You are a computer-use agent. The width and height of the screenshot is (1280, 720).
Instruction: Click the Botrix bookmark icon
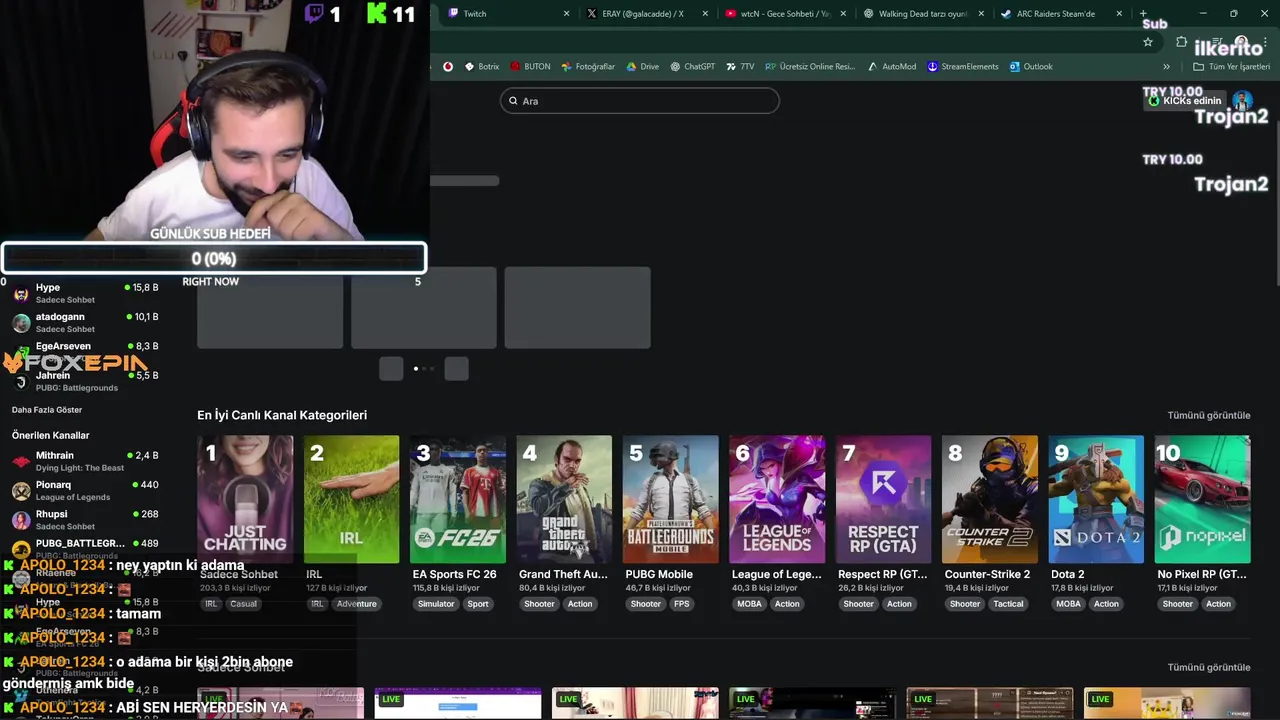pyautogui.click(x=470, y=67)
